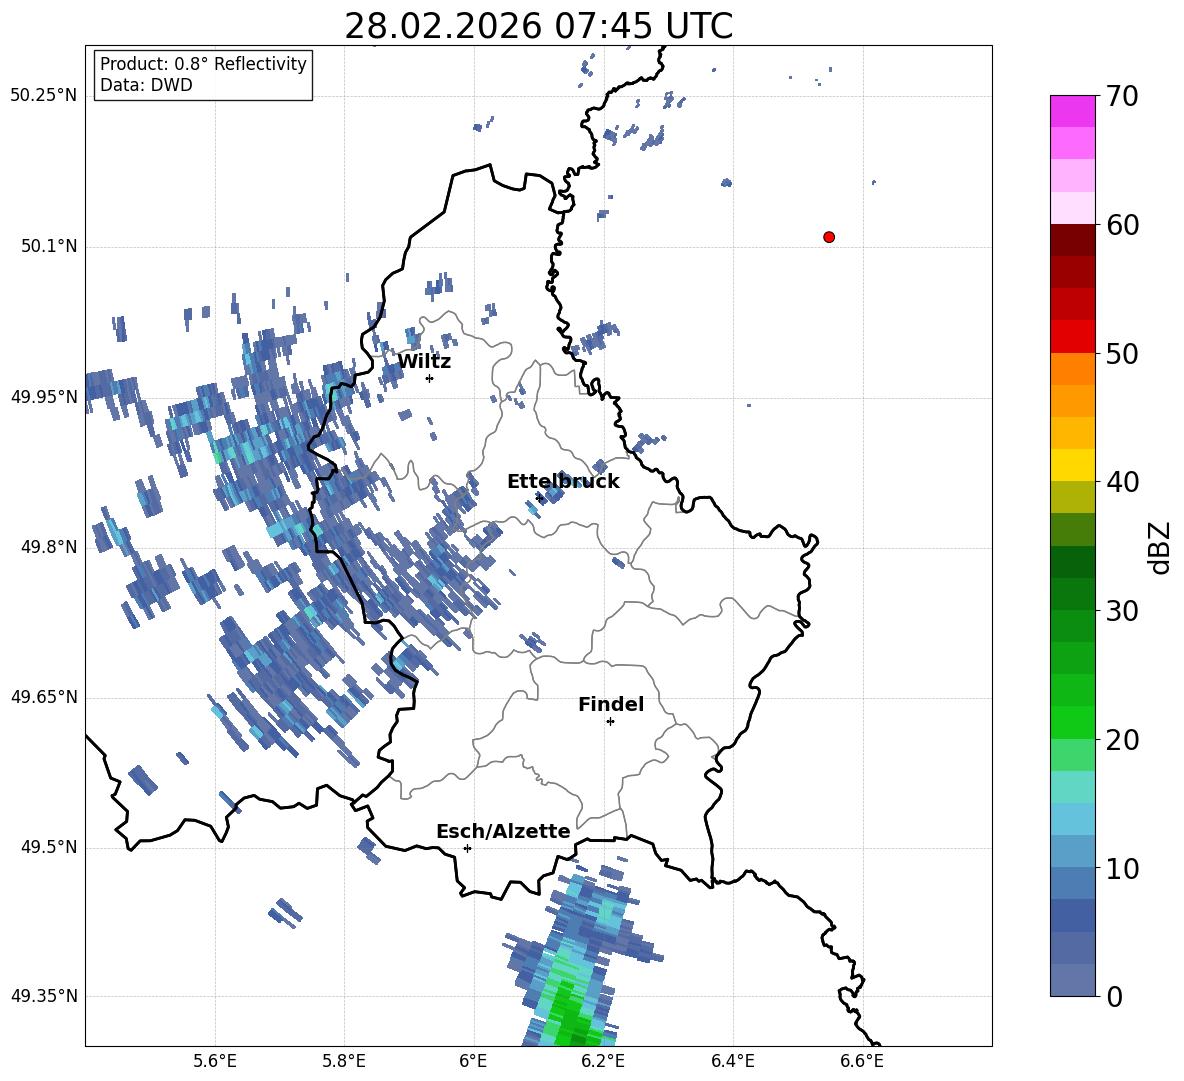Click the 50 tick label on colorbar
Image resolution: width=1184 pixels, height=1081 pixels.
pyautogui.click(x=1122, y=353)
